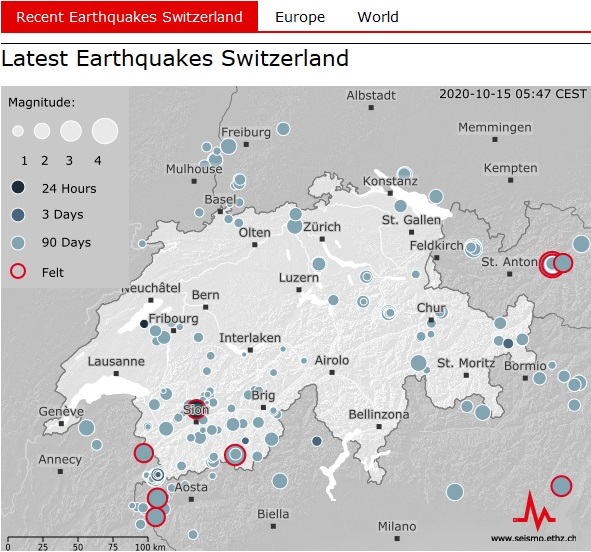Viewport: 591px width, 552px height.
Task: Click the Airolo city label
Action: coord(332,361)
